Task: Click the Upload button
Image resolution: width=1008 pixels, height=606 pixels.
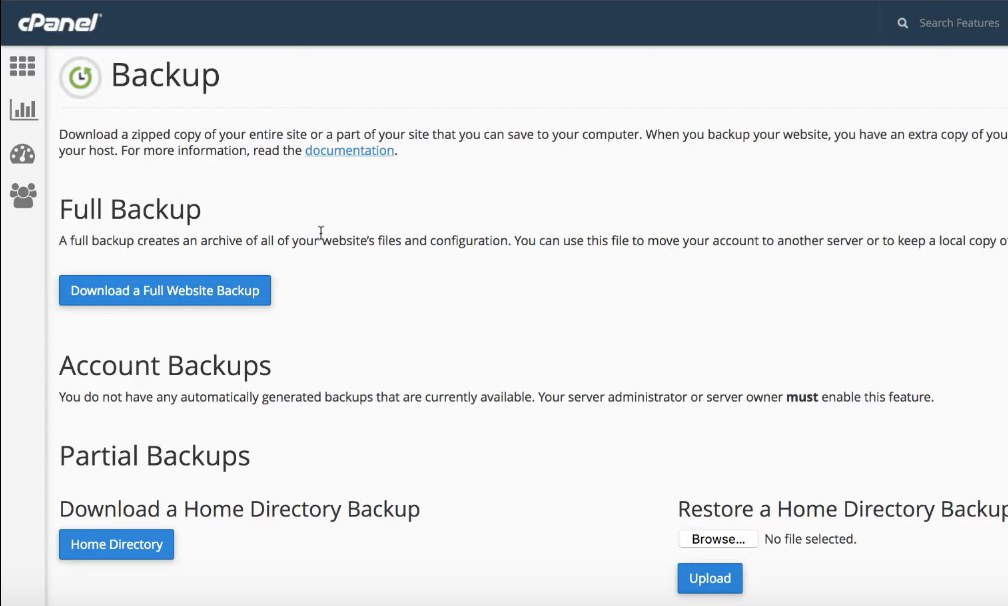Action: 710,578
